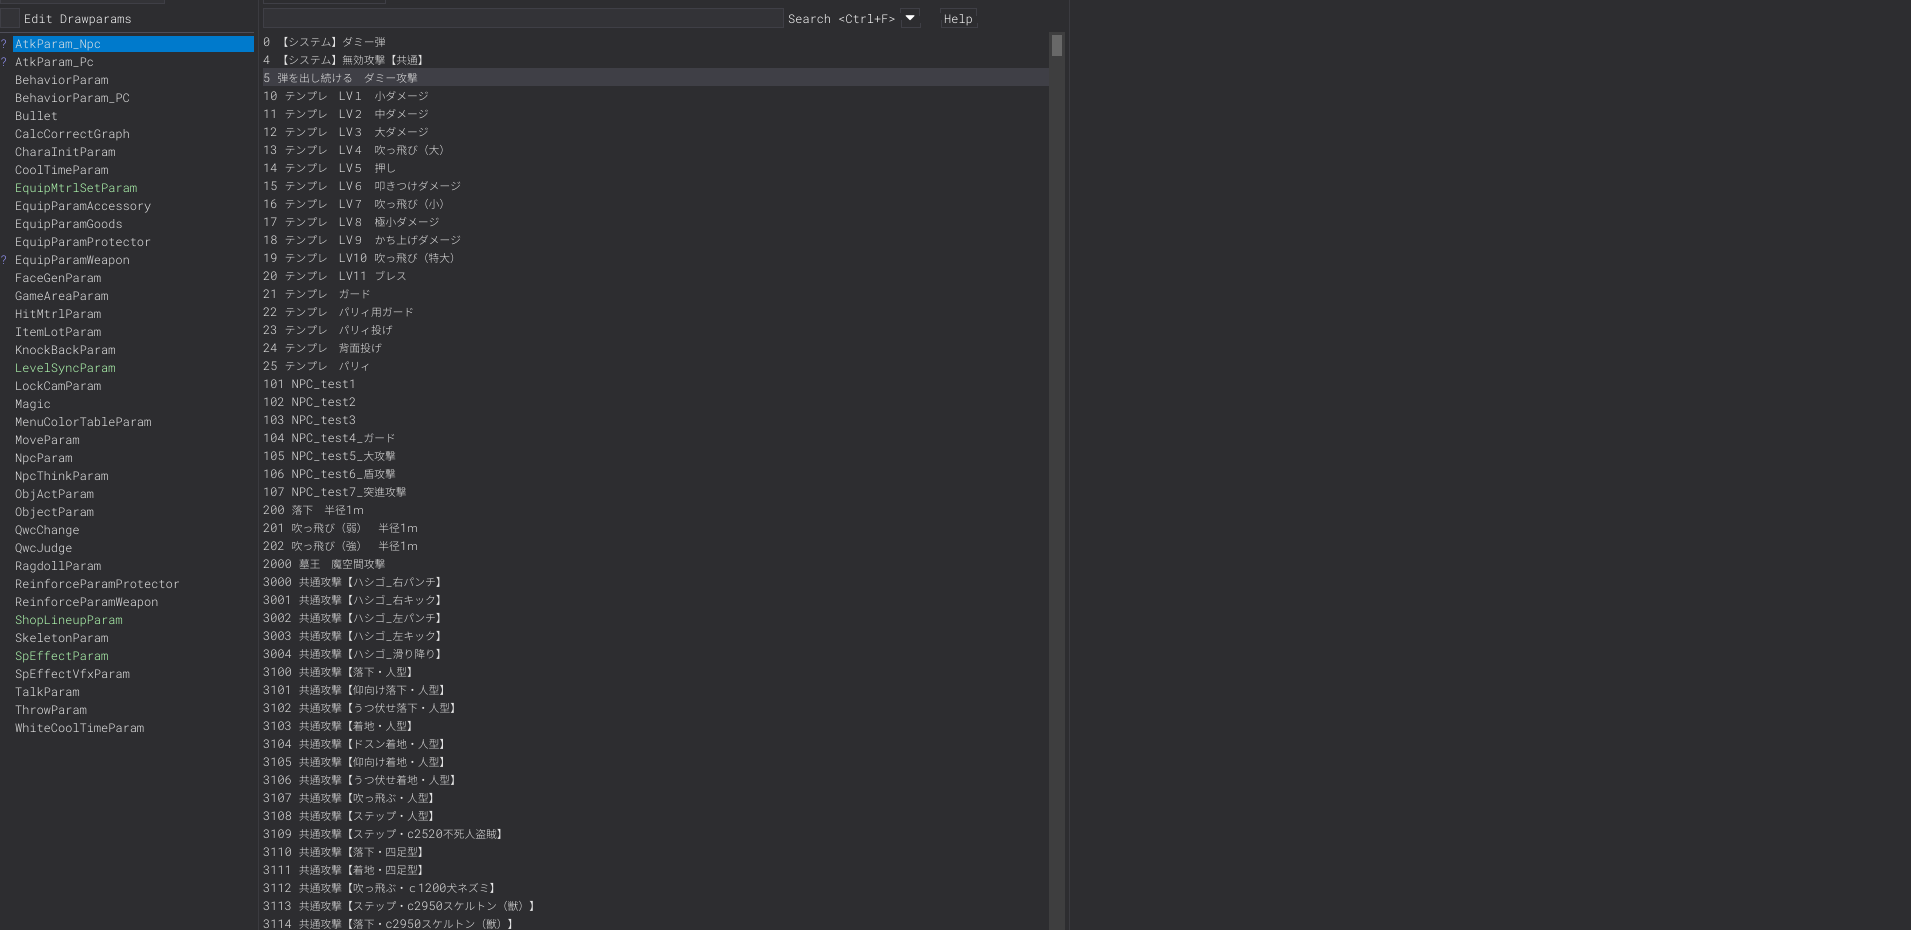This screenshot has height=930, width=1911.
Task: Select the NpcThinkParam param
Action: (61, 475)
